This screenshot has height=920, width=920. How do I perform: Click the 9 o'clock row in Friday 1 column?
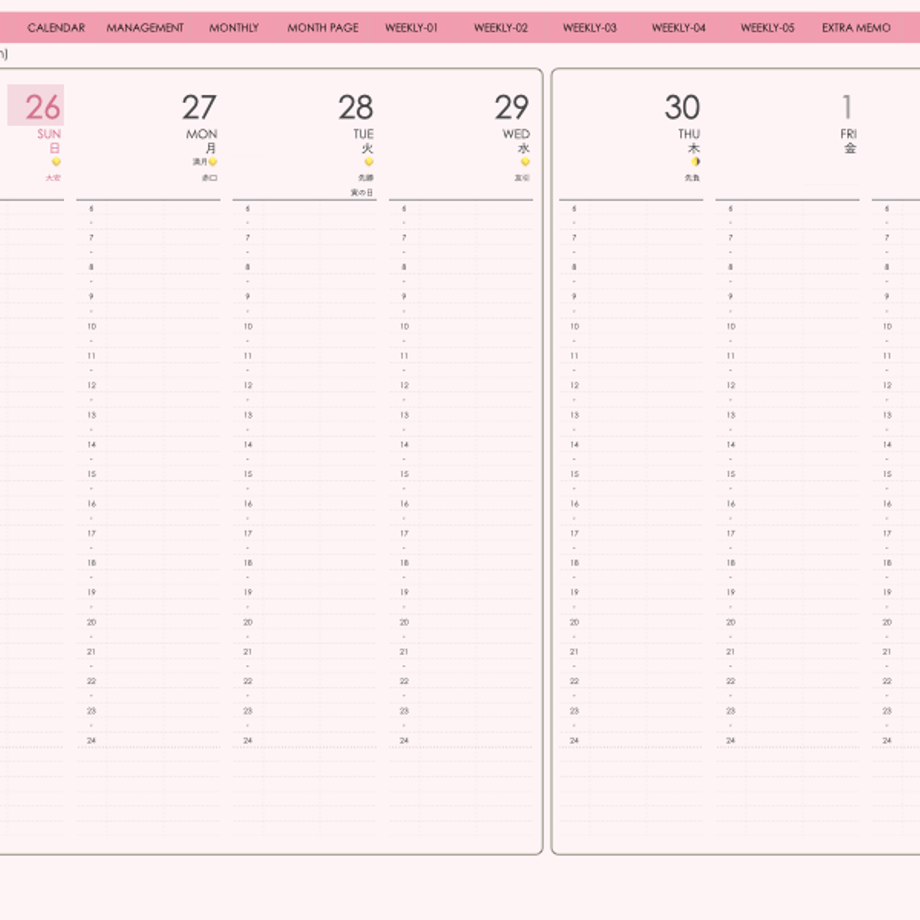click(787, 296)
